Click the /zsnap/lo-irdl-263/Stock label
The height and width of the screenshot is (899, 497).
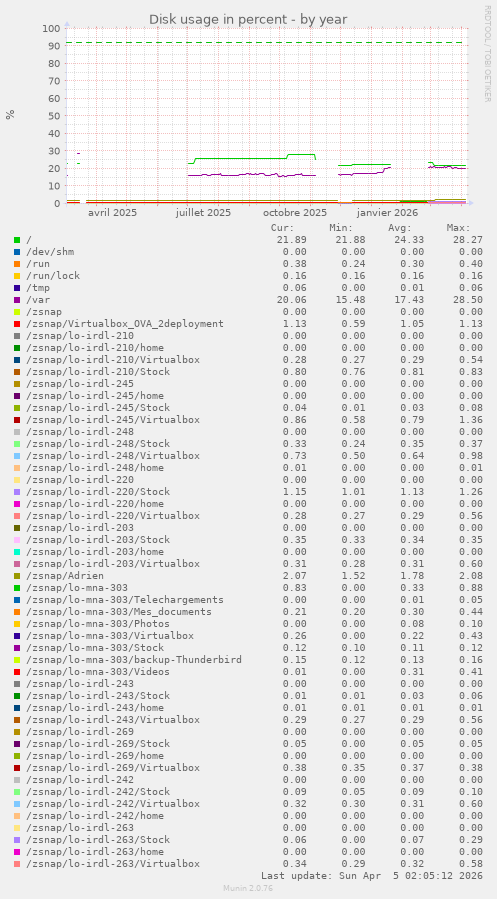click(98, 839)
